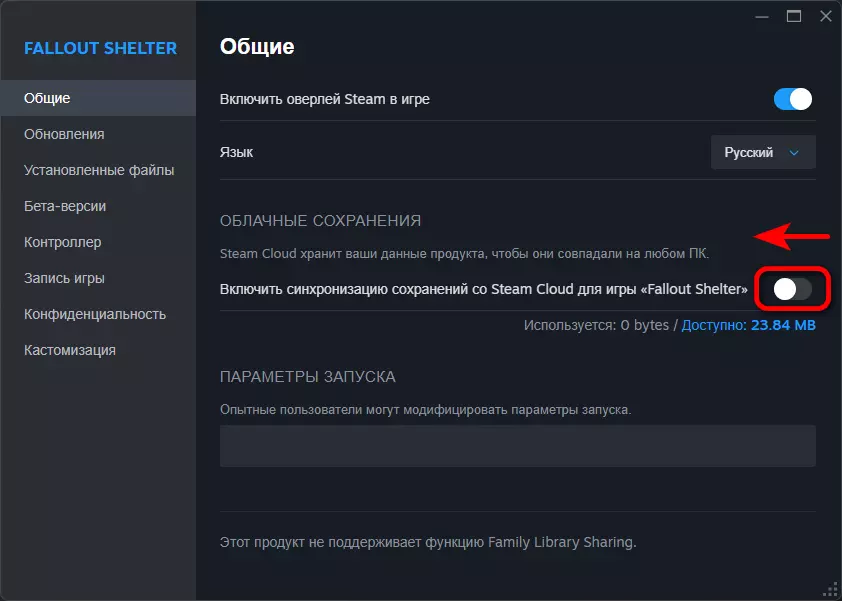Select the Общие sidebar item
The height and width of the screenshot is (601, 842).
47,98
